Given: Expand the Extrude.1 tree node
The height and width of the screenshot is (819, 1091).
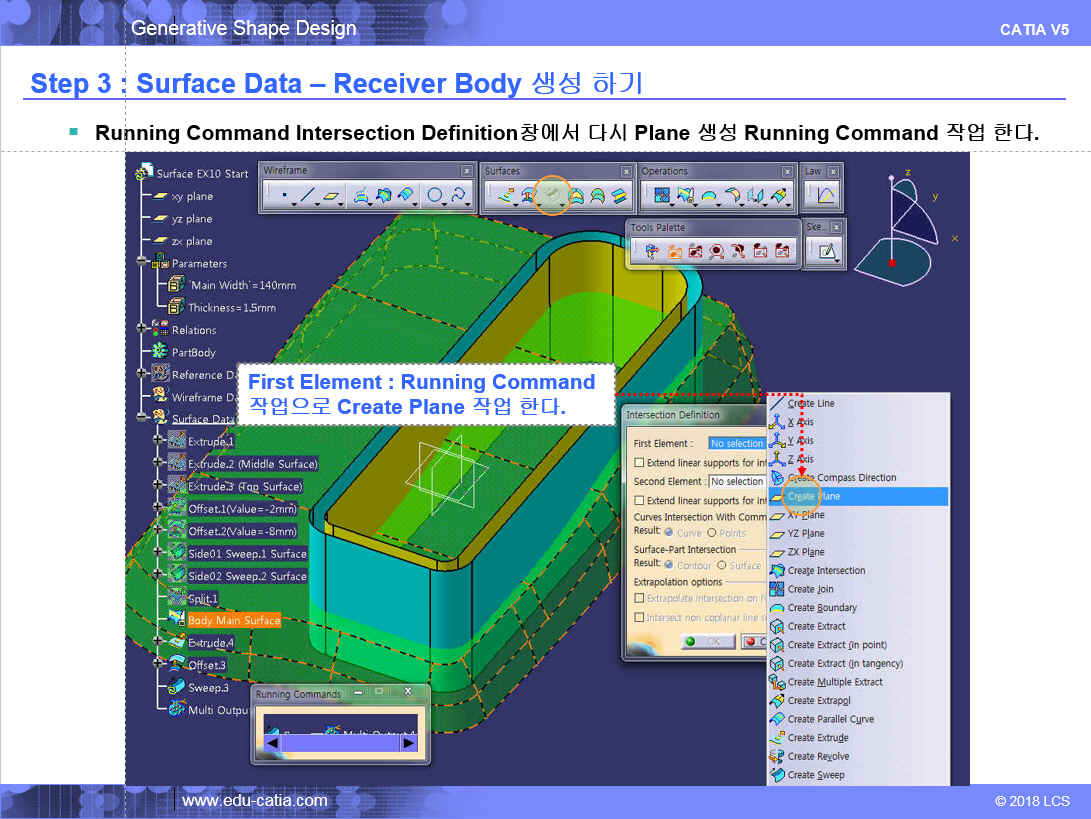Looking at the screenshot, I should pyautogui.click(x=158, y=441).
